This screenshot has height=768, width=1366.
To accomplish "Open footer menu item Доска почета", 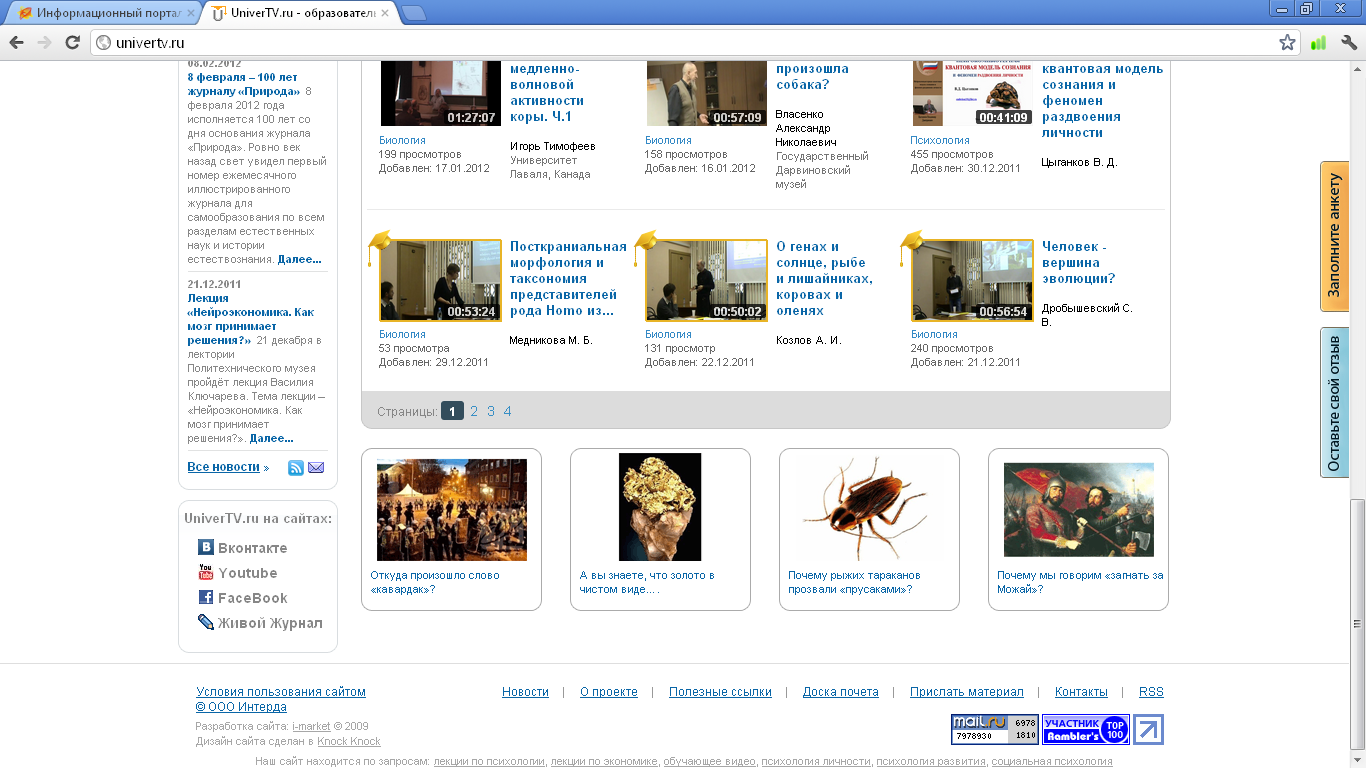I will [841, 692].
